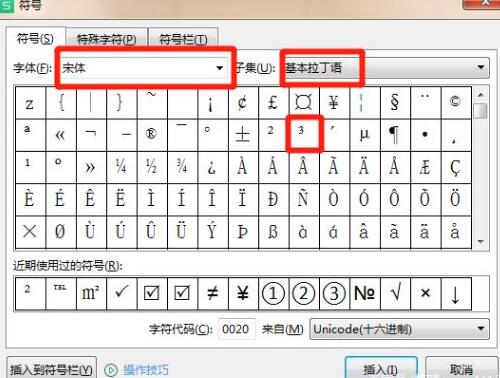Screen dimensions: 500x378
Task: Choose the Ø slashed O symbol
Action: pyautogui.click(x=61, y=231)
